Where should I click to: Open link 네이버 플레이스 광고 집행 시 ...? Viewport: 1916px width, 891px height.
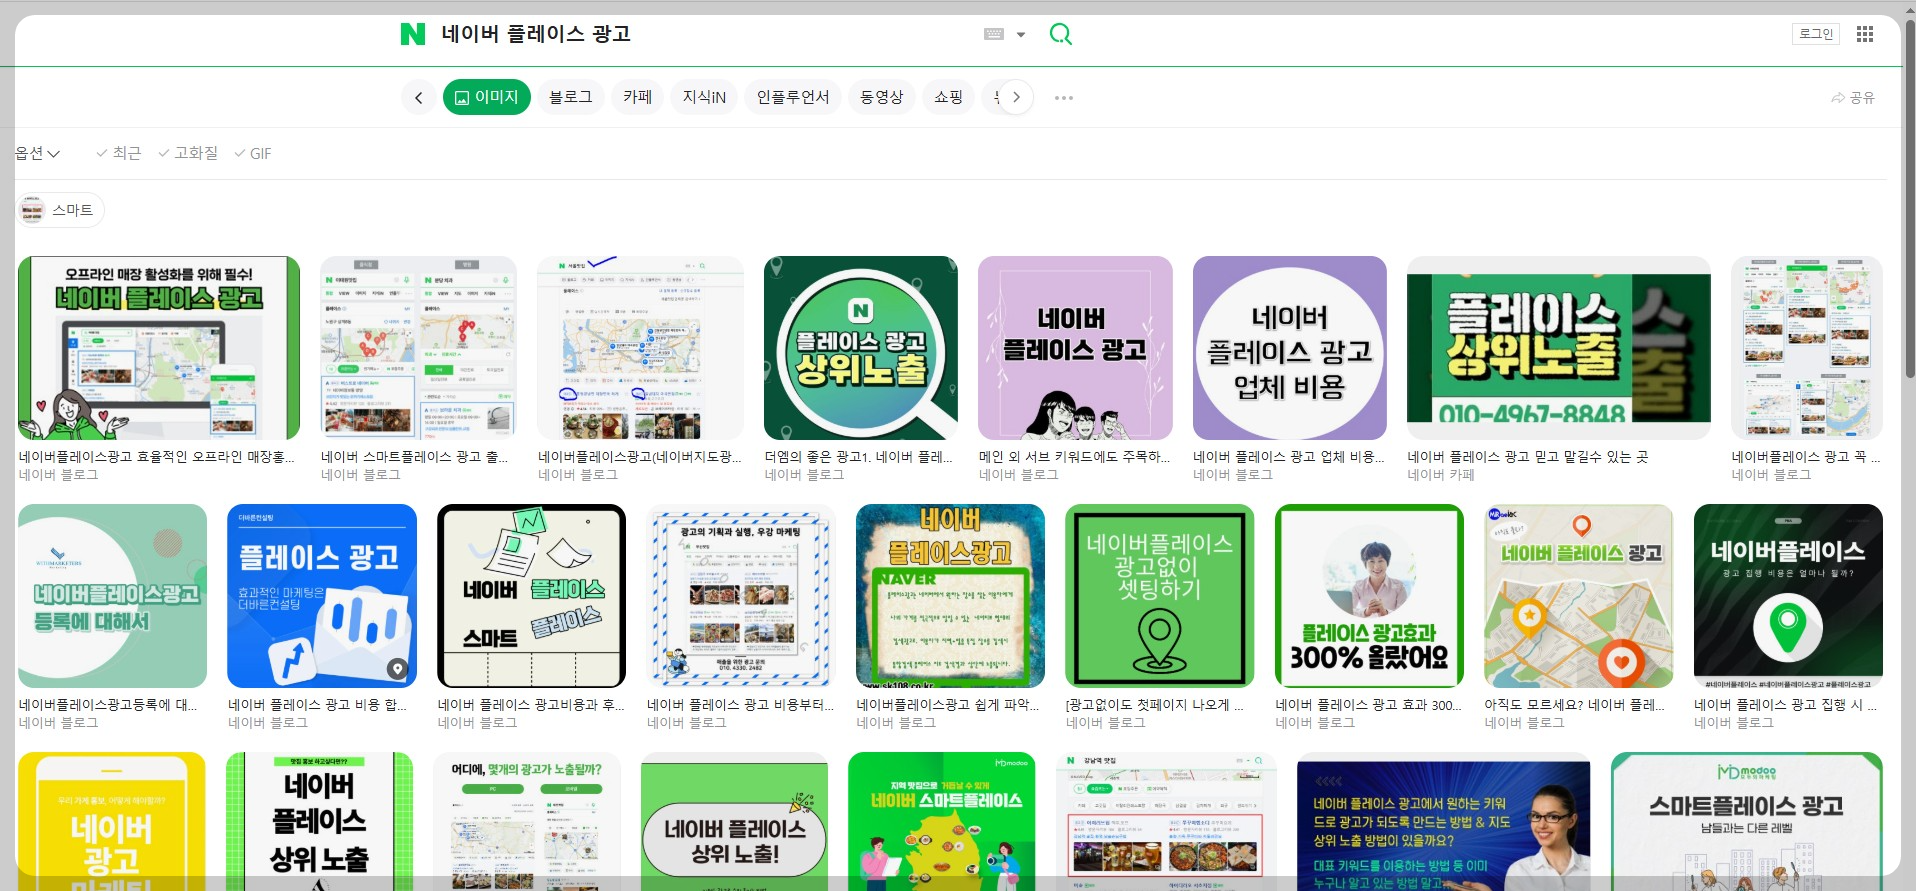point(1786,705)
